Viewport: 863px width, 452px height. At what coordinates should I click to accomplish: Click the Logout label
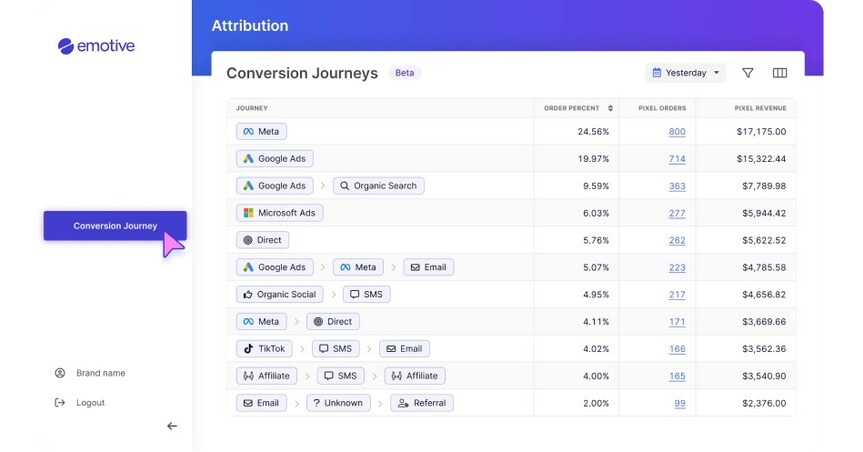tap(90, 402)
